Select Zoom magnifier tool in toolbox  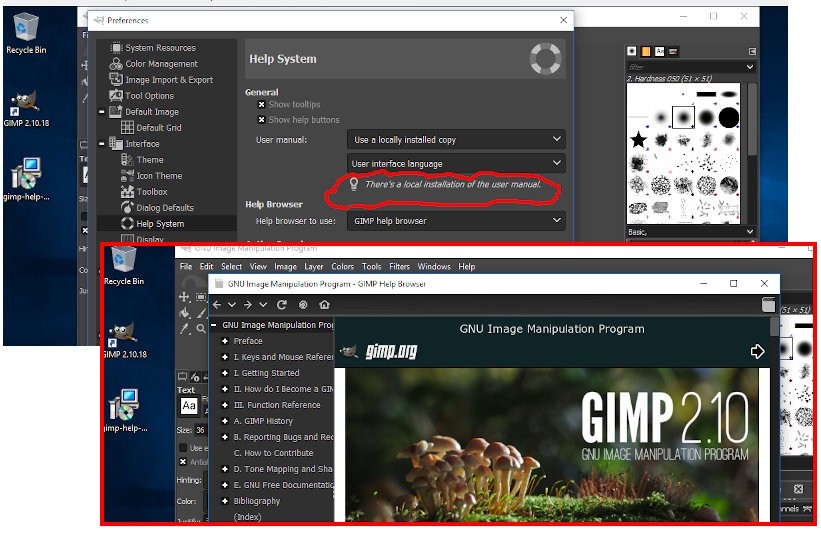click(x=201, y=329)
